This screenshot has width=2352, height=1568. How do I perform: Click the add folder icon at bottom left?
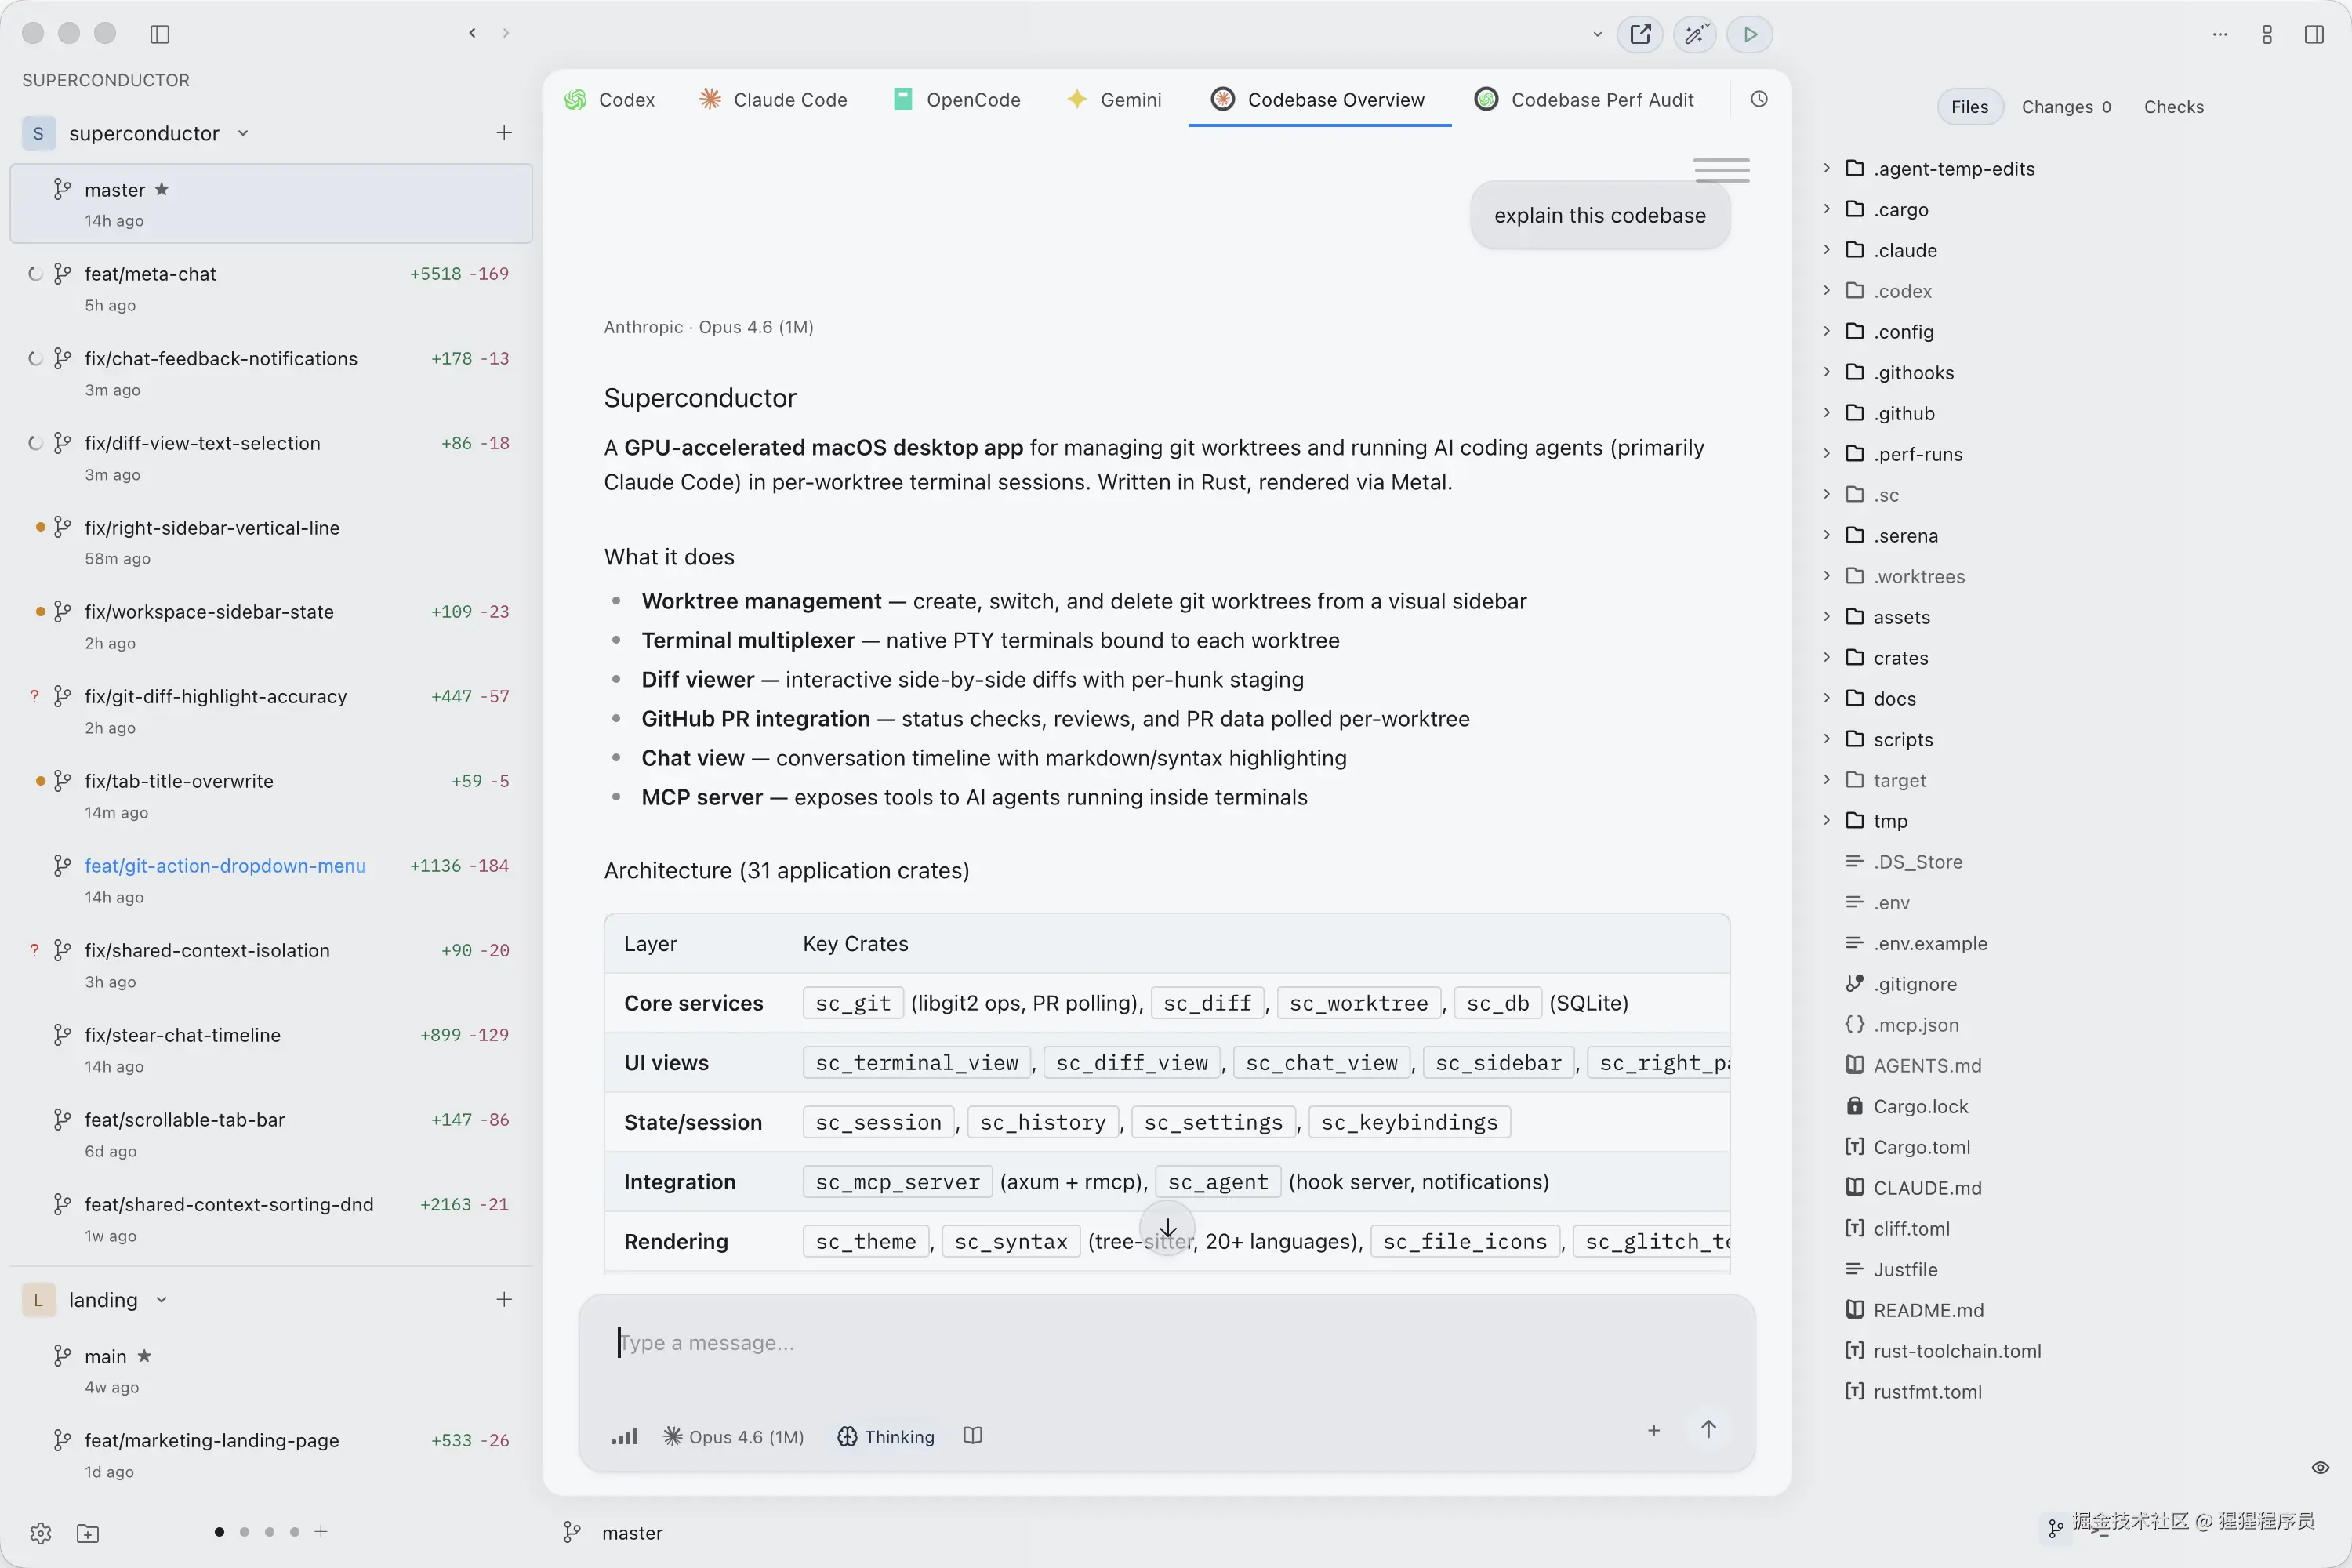click(x=88, y=1533)
